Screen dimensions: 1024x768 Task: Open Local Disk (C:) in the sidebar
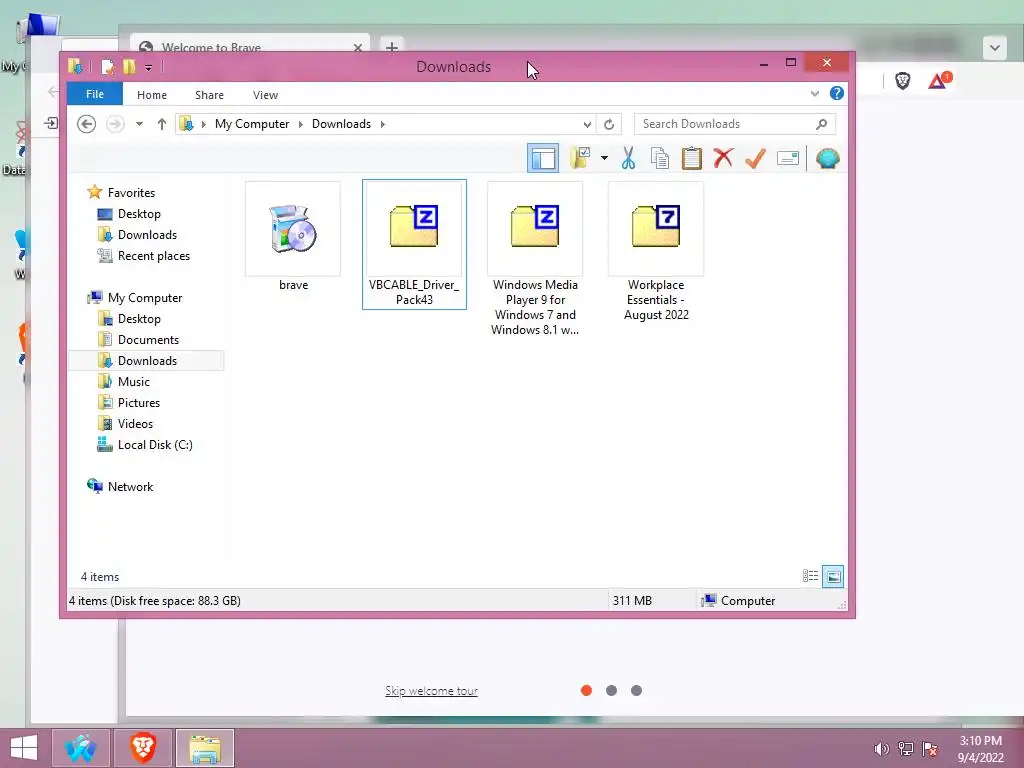click(155, 444)
